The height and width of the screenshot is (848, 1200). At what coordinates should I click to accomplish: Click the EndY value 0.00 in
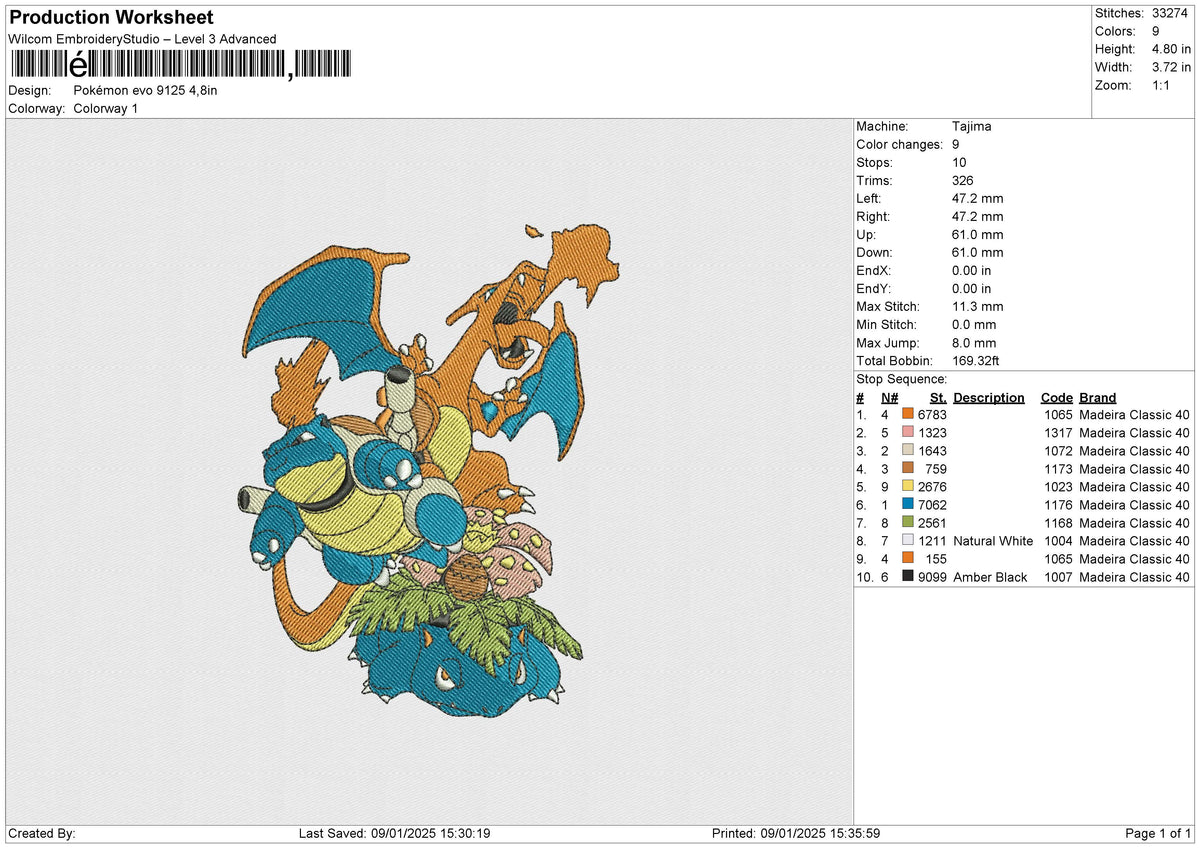972,288
